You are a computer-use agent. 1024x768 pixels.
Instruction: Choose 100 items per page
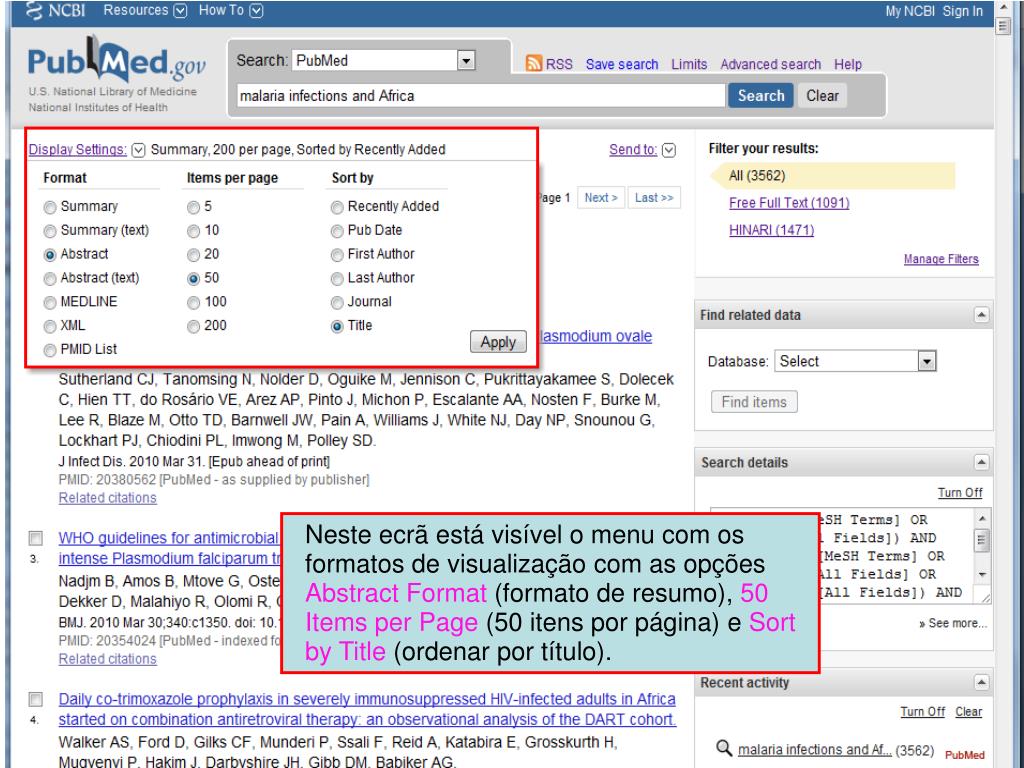(193, 303)
